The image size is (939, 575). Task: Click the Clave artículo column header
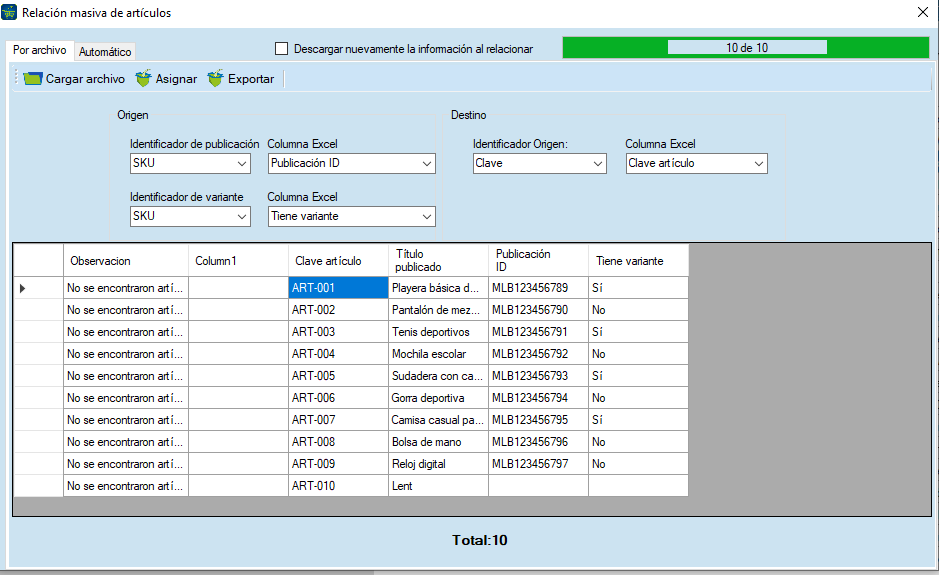click(338, 261)
